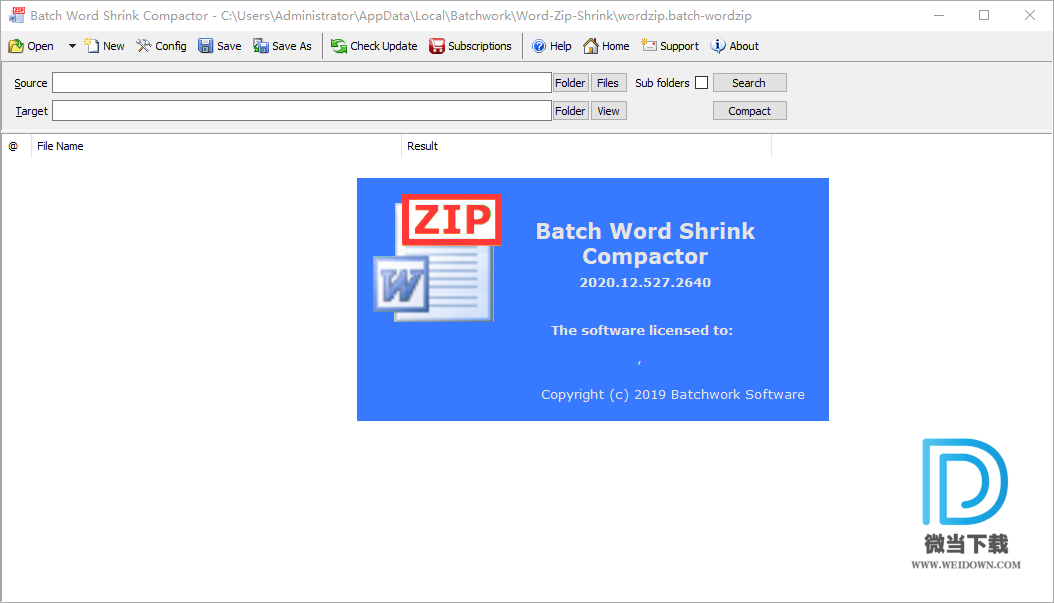Click the Compact button
The height and width of the screenshot is (603, 1054).
point(749,111)
